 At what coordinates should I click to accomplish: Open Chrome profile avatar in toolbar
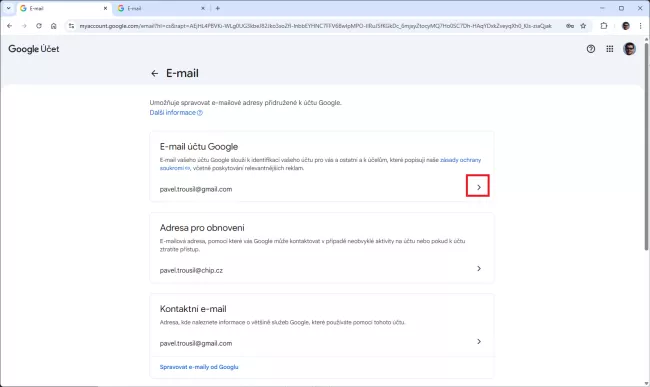(626, 26)
